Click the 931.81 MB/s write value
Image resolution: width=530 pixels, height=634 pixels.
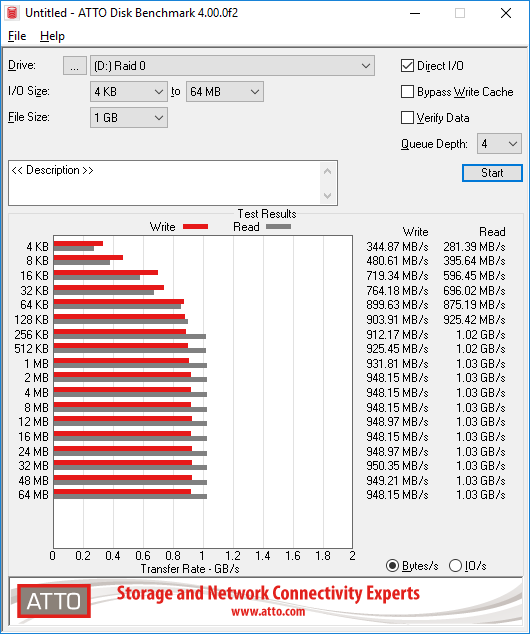coord(397,363)
